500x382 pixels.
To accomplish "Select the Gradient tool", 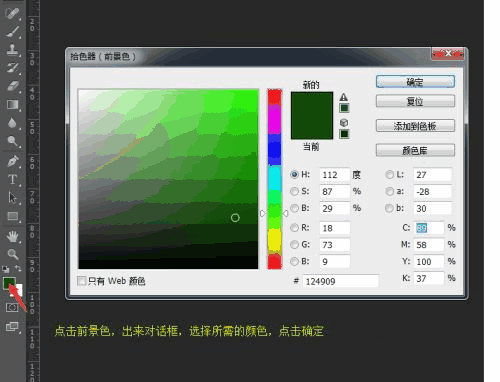I will pyautogui.click(x=12, y=105).
